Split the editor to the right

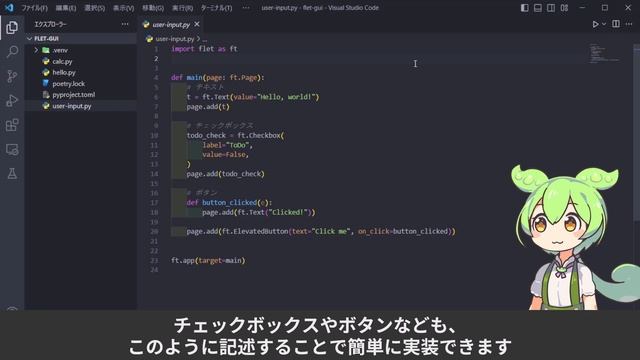pos(616,24)
